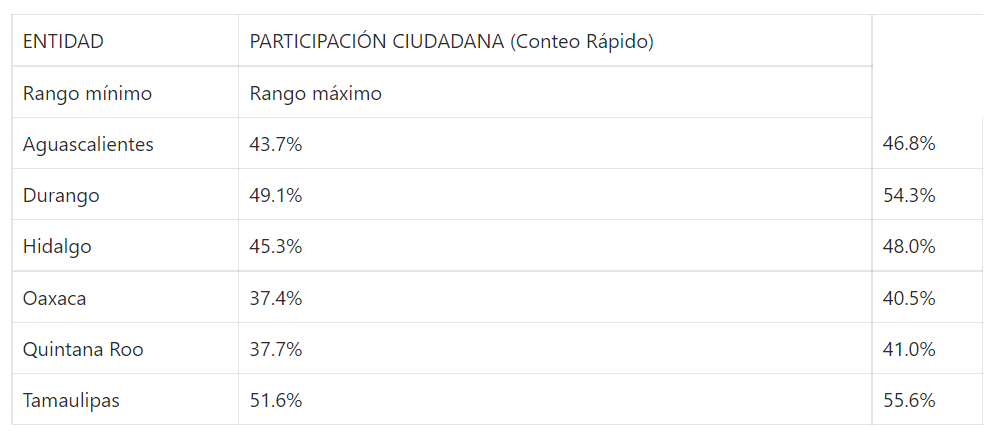Viewport: 1006px width, 448px height.
Task: Click the 37.7% Quintana Roo value
Action: (x=276, y=350)
